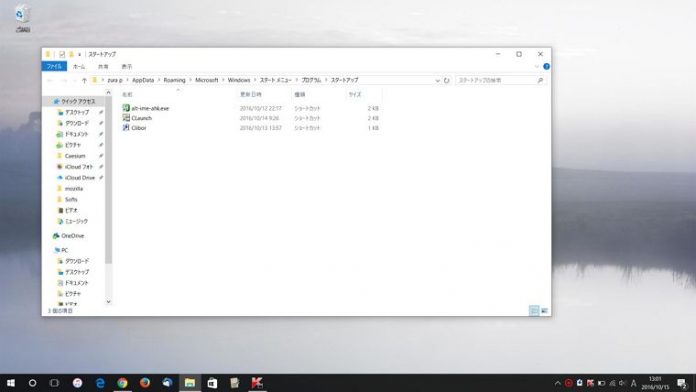Launch iTunes from the taskbar

point(78,383)
